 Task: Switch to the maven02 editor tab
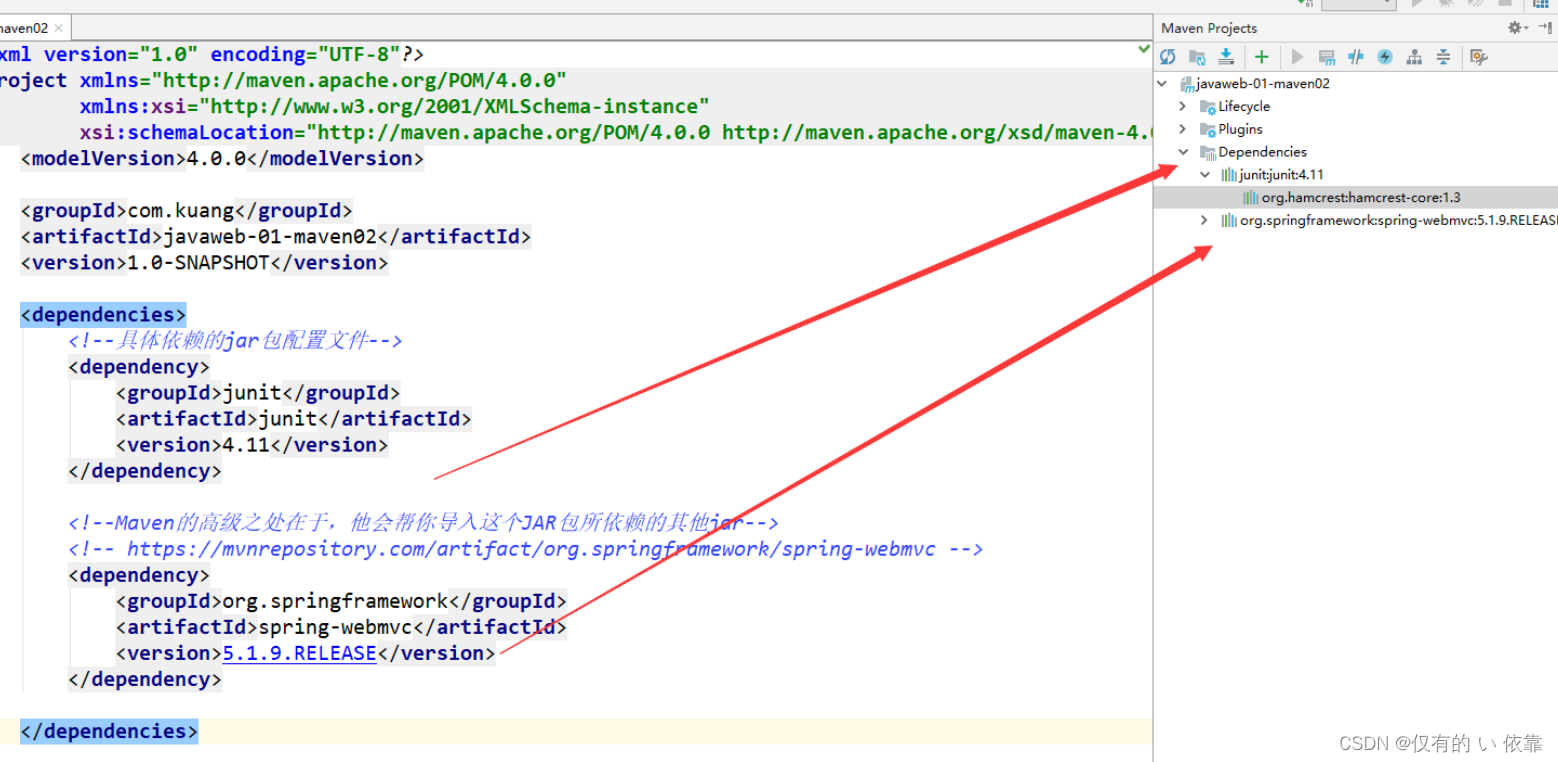point(35,28)
